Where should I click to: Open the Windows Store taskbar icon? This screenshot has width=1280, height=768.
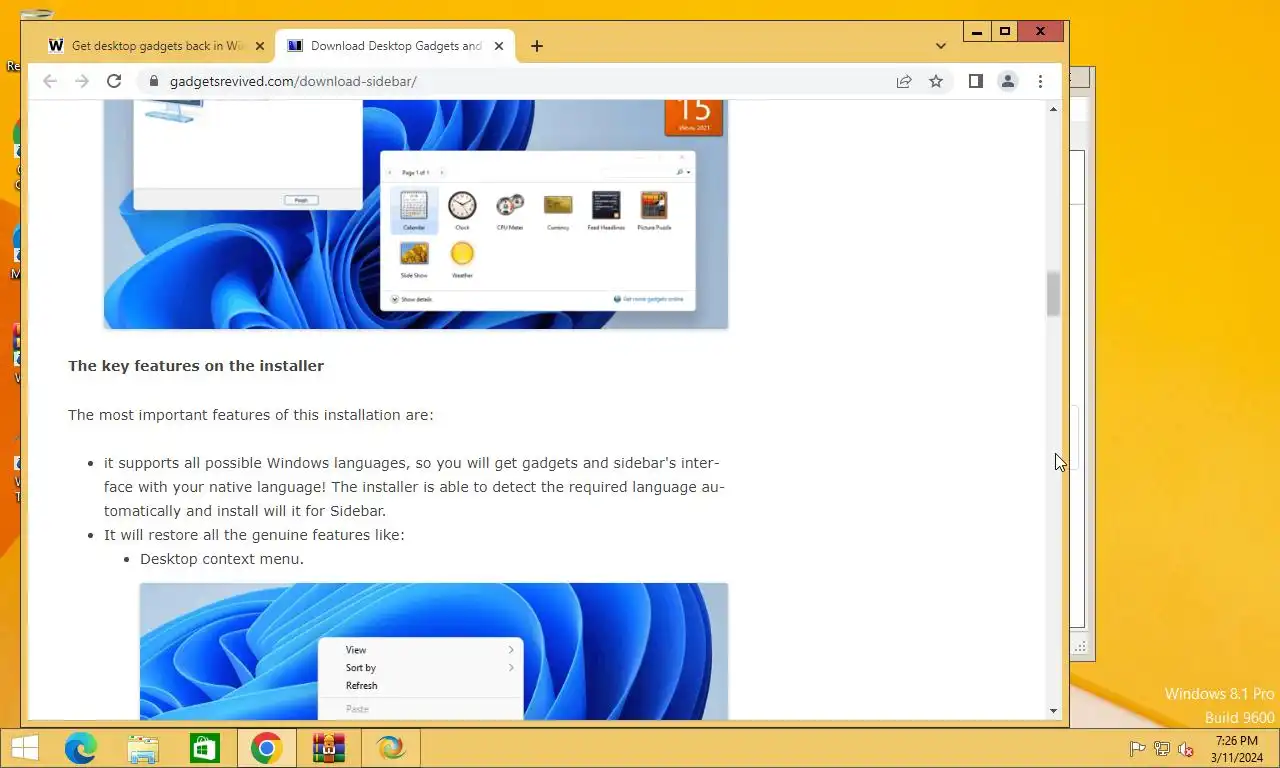click(x=205, y=748)
